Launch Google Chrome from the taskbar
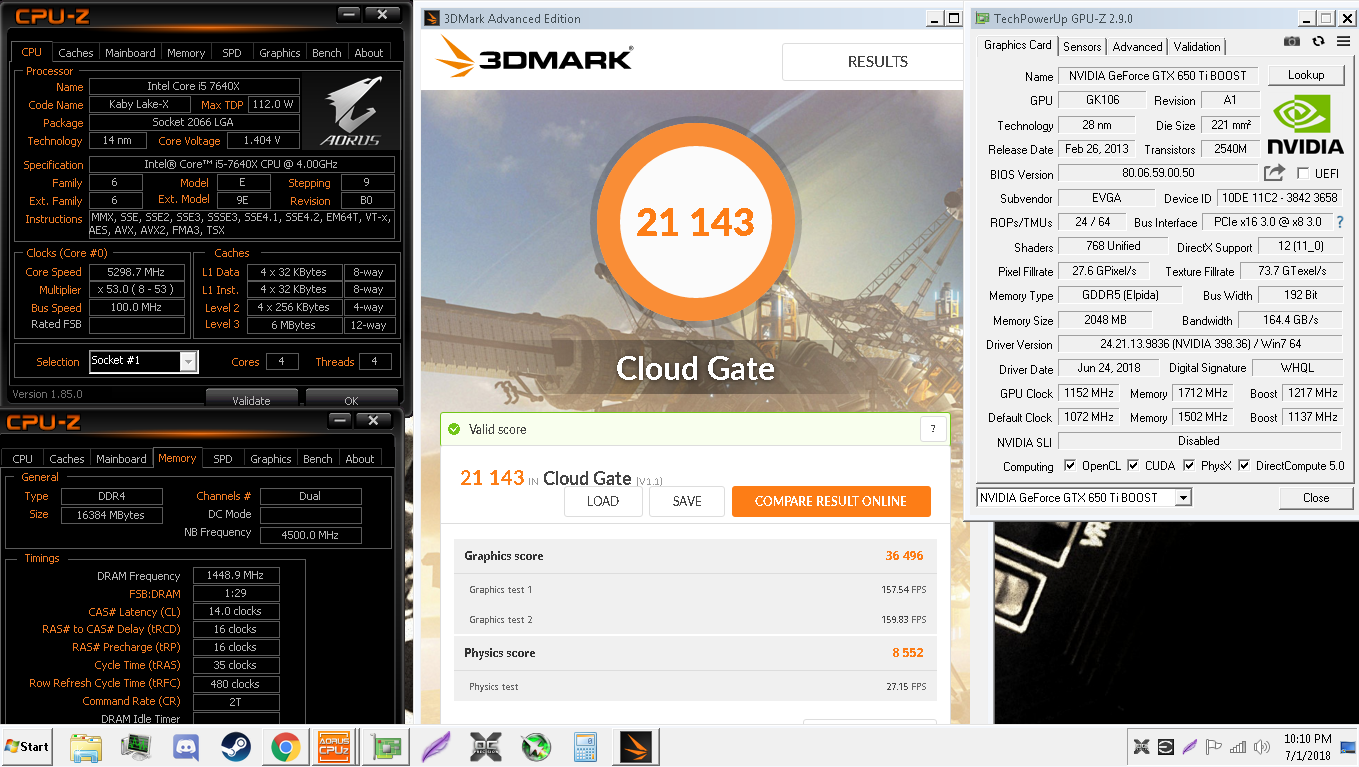 click(x=285, y=746)
